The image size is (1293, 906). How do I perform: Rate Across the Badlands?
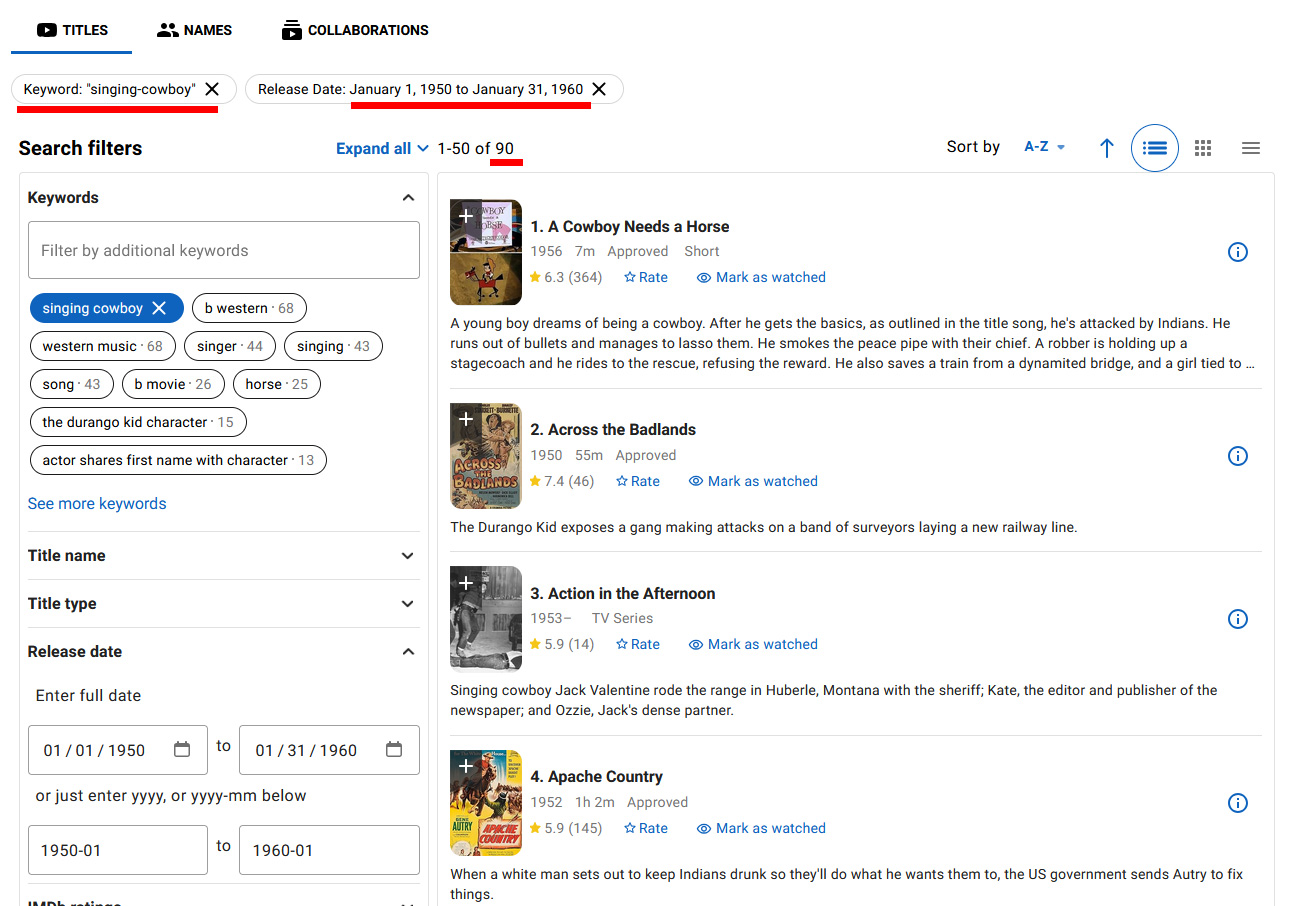(x=638, y=481)
